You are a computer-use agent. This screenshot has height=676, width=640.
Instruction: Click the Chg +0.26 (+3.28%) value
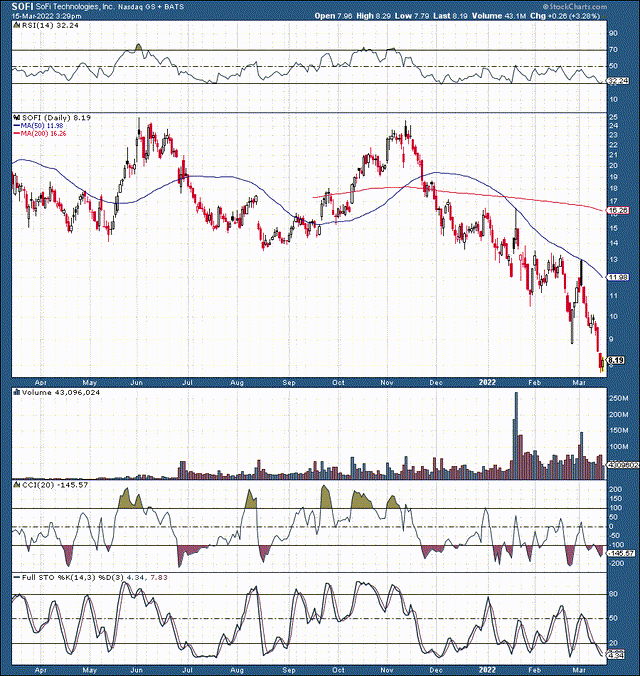565,16
